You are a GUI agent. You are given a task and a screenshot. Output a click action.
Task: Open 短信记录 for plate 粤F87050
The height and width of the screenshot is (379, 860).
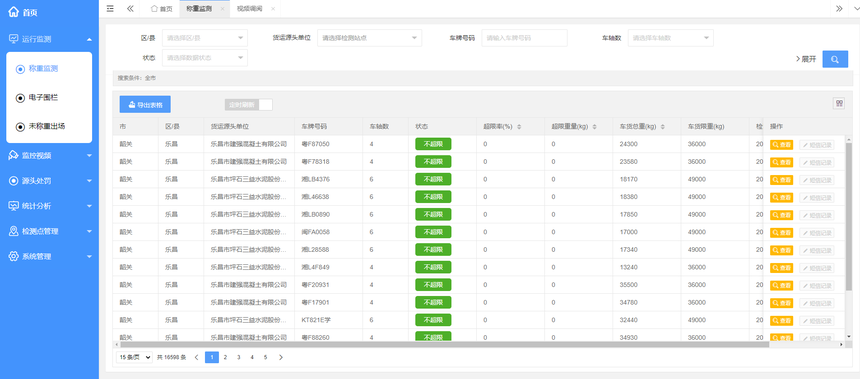tap(817, 145)
